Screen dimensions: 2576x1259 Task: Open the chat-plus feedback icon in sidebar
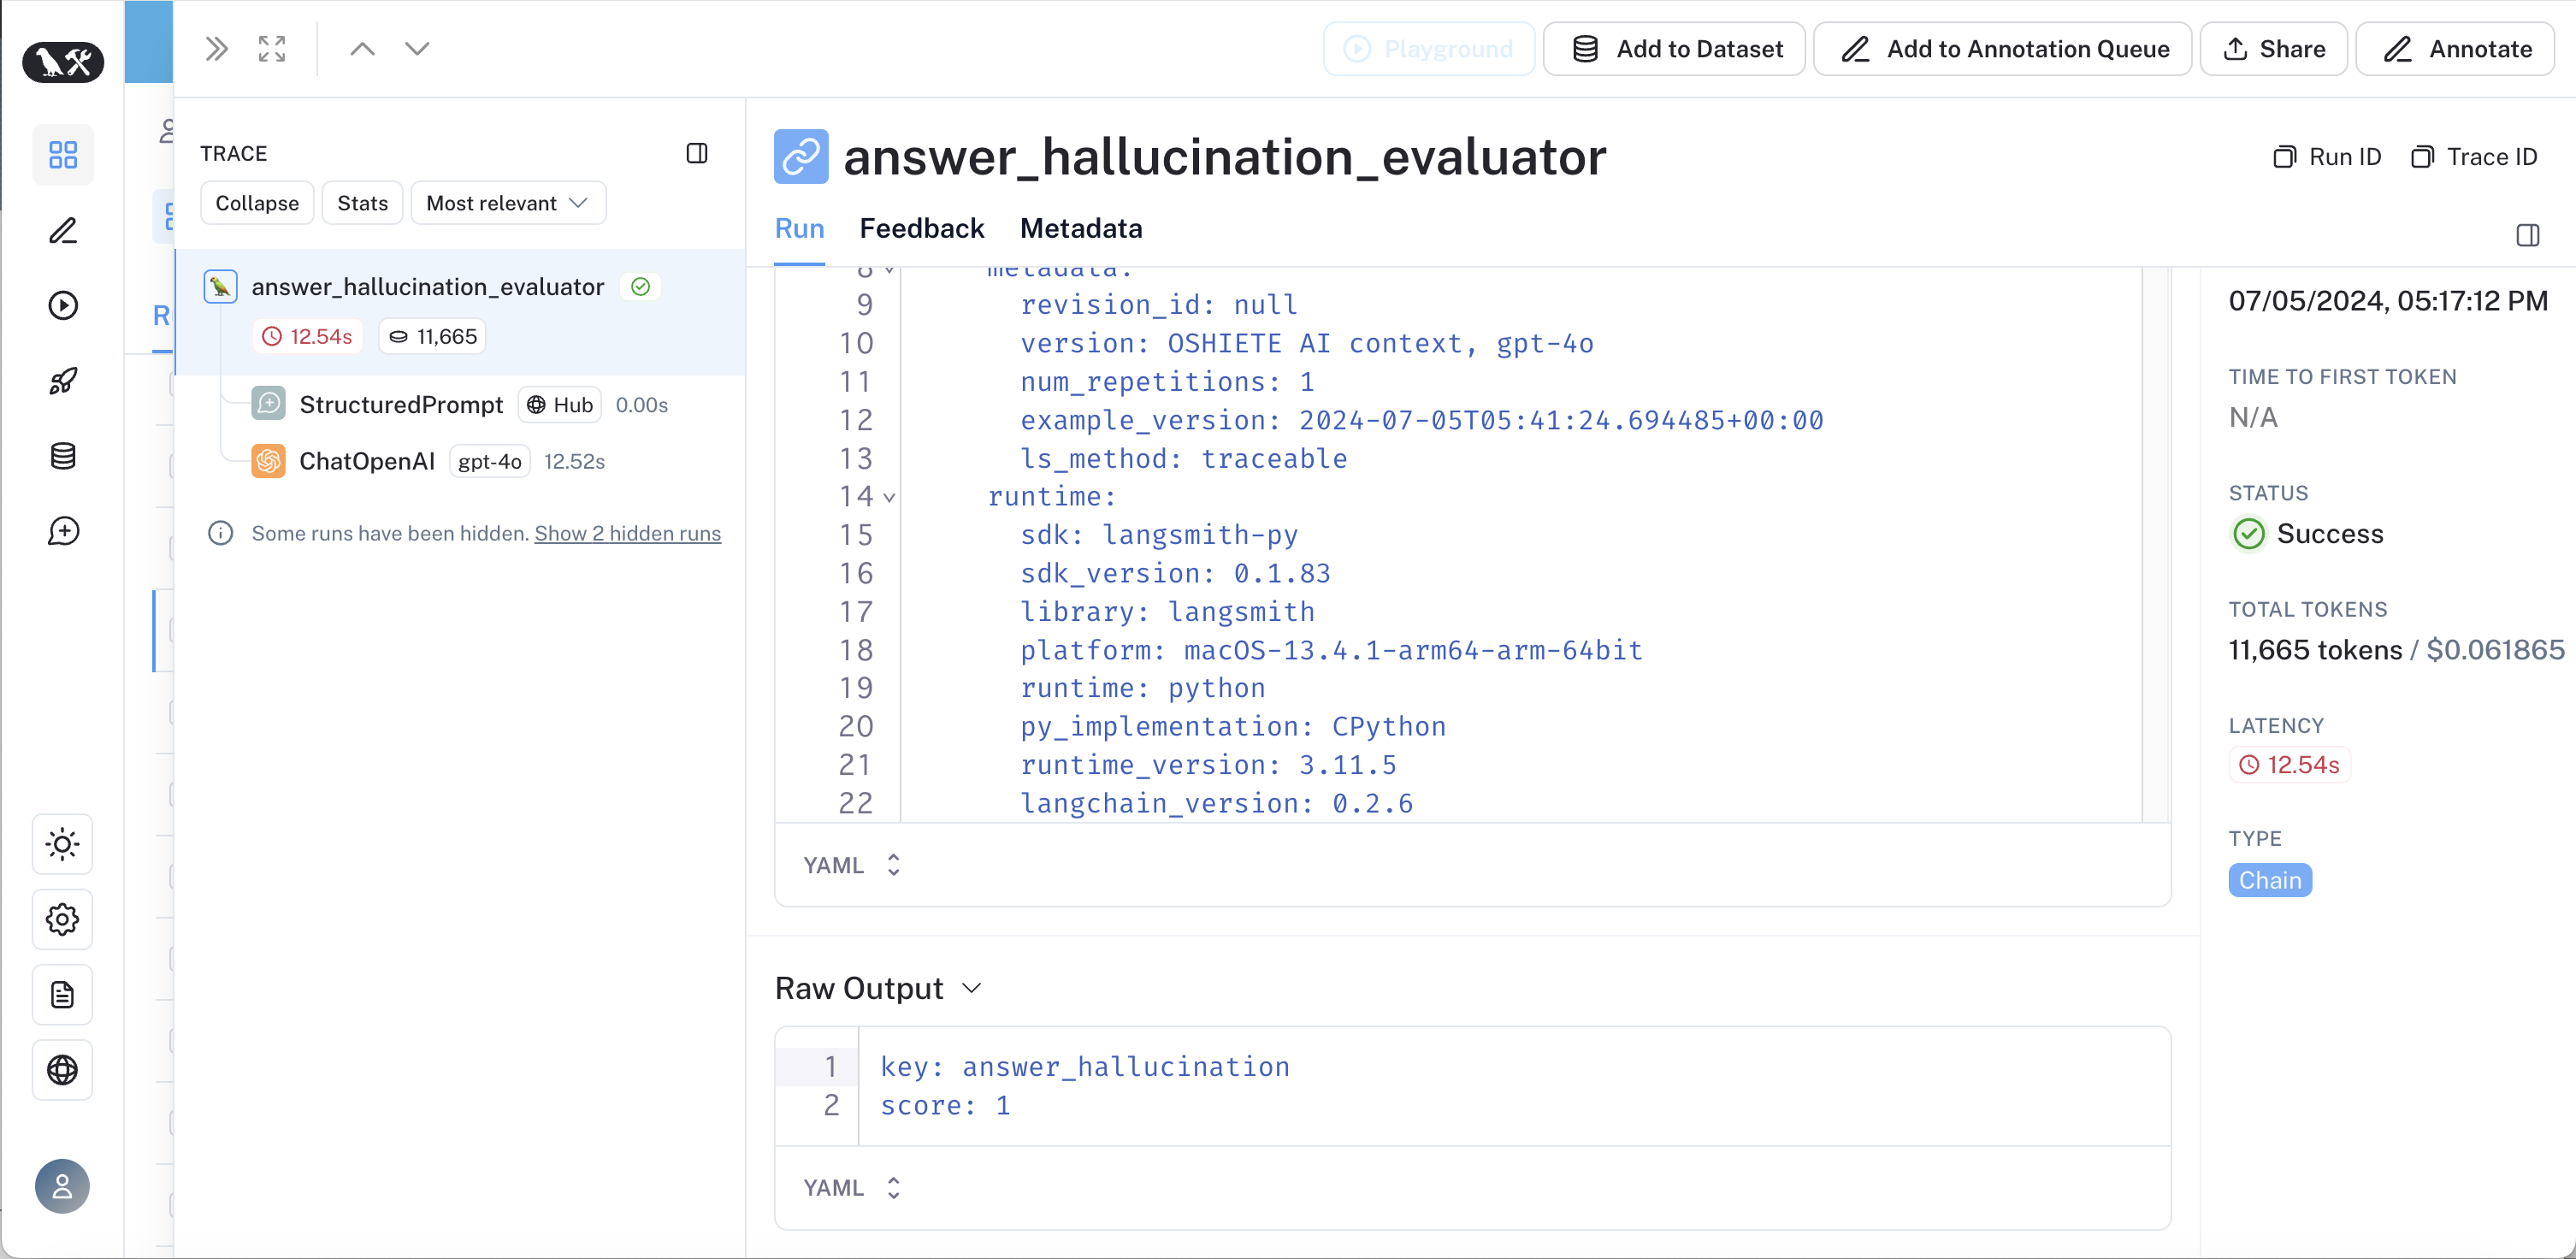pyautogui.click(x=63, y=531)
